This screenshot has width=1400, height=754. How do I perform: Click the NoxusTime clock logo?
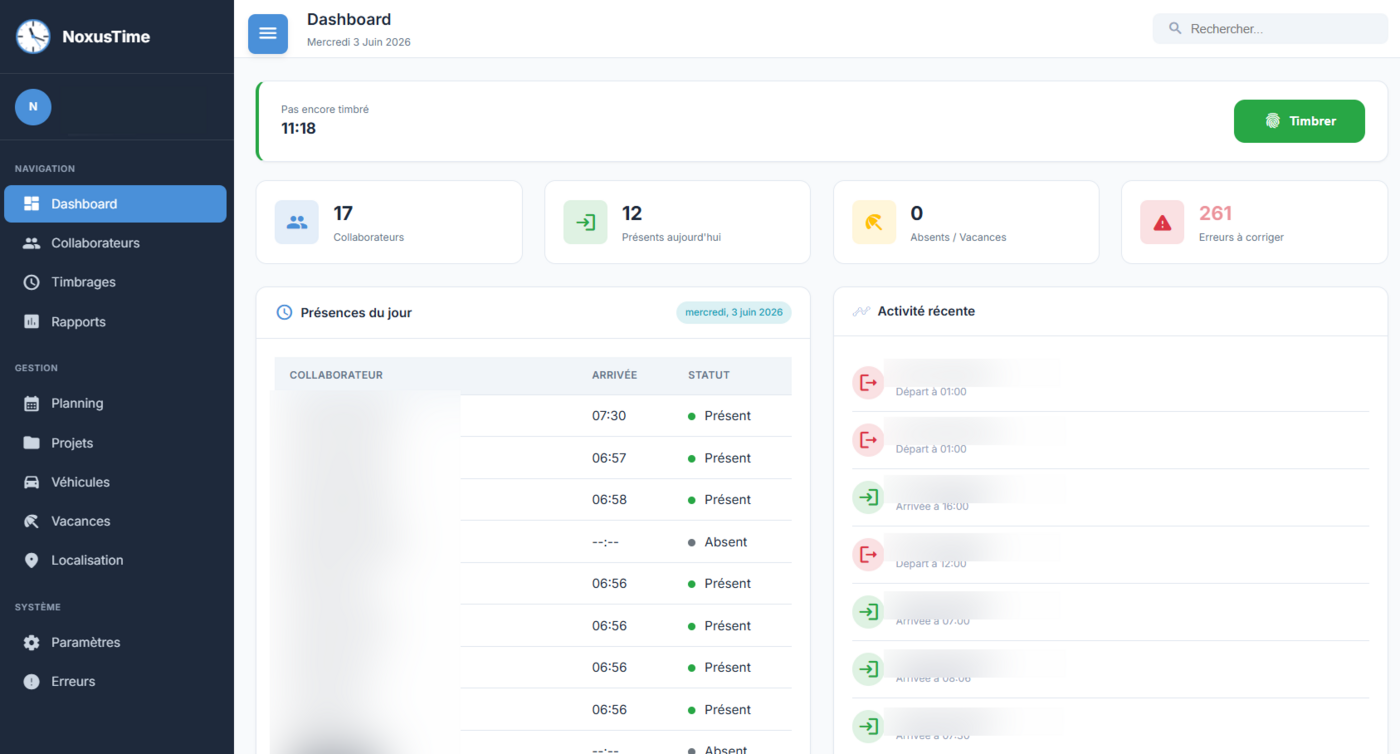(33, 36)
